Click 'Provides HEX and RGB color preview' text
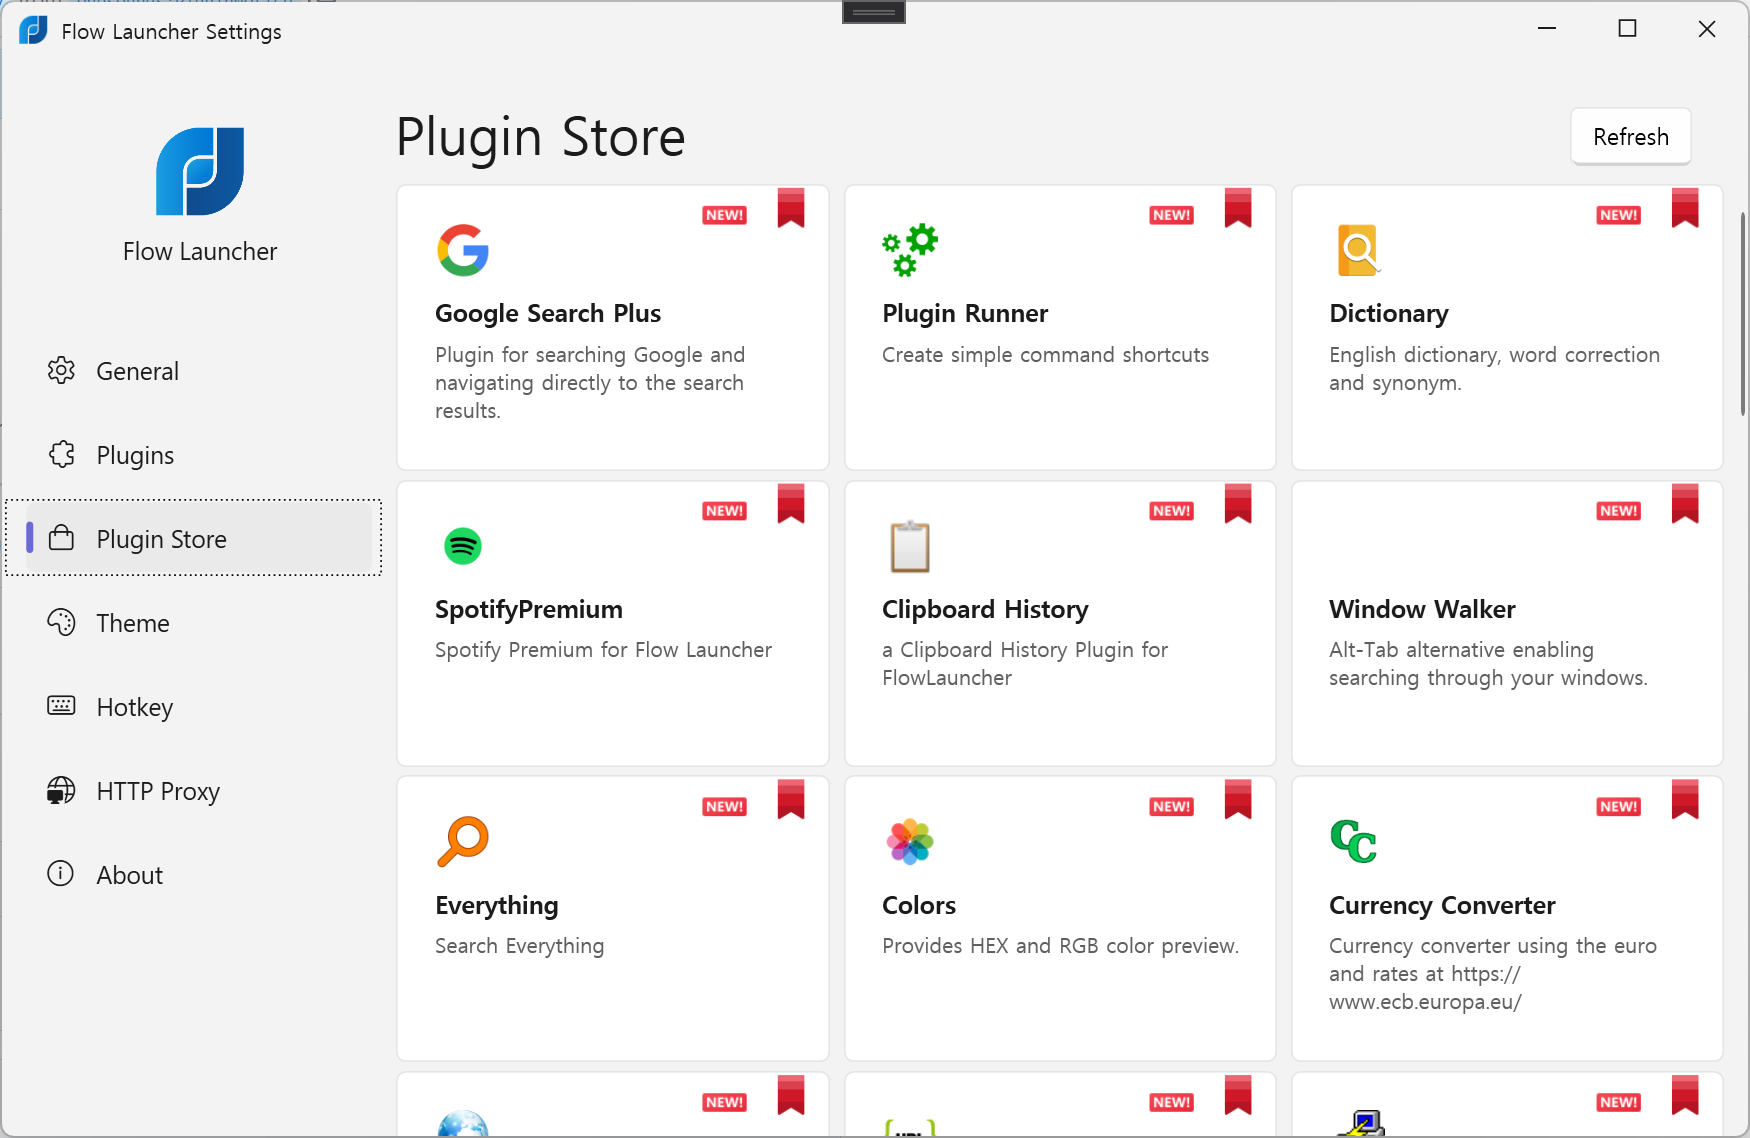Image resolution: width=1750 pixels, height=1138 pixels. [1060, 946]
